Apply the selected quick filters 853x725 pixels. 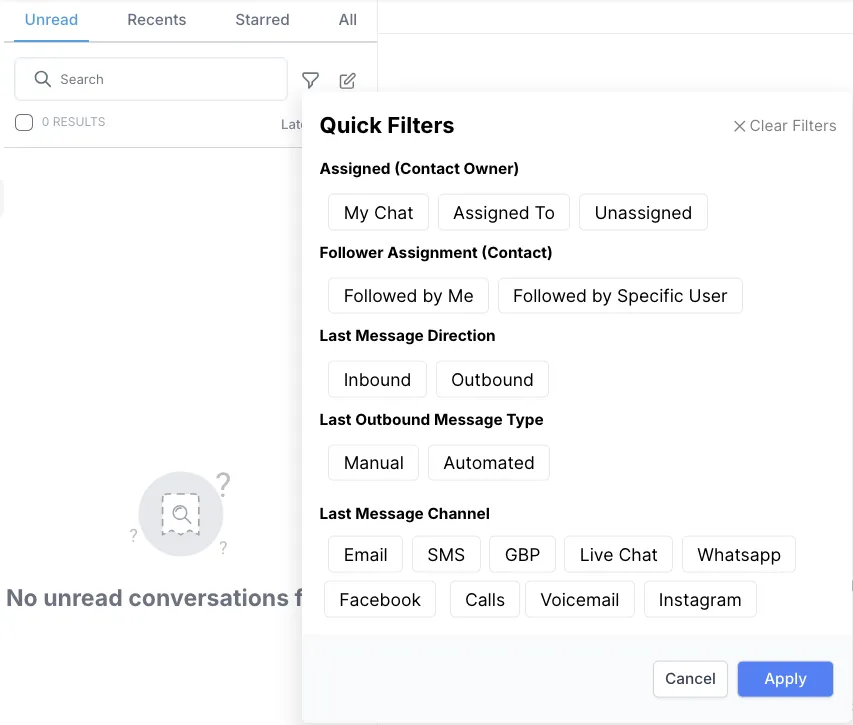pos(785,678)
